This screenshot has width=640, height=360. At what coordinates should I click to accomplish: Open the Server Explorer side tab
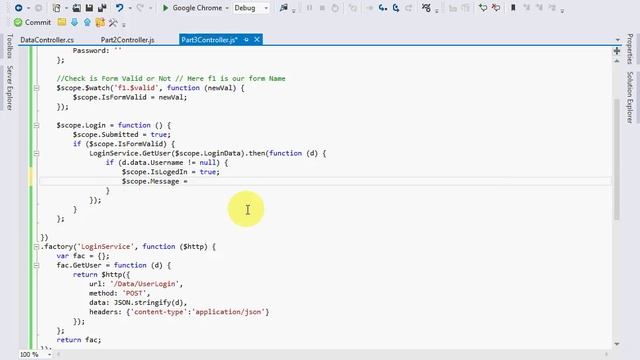[9, 88]
